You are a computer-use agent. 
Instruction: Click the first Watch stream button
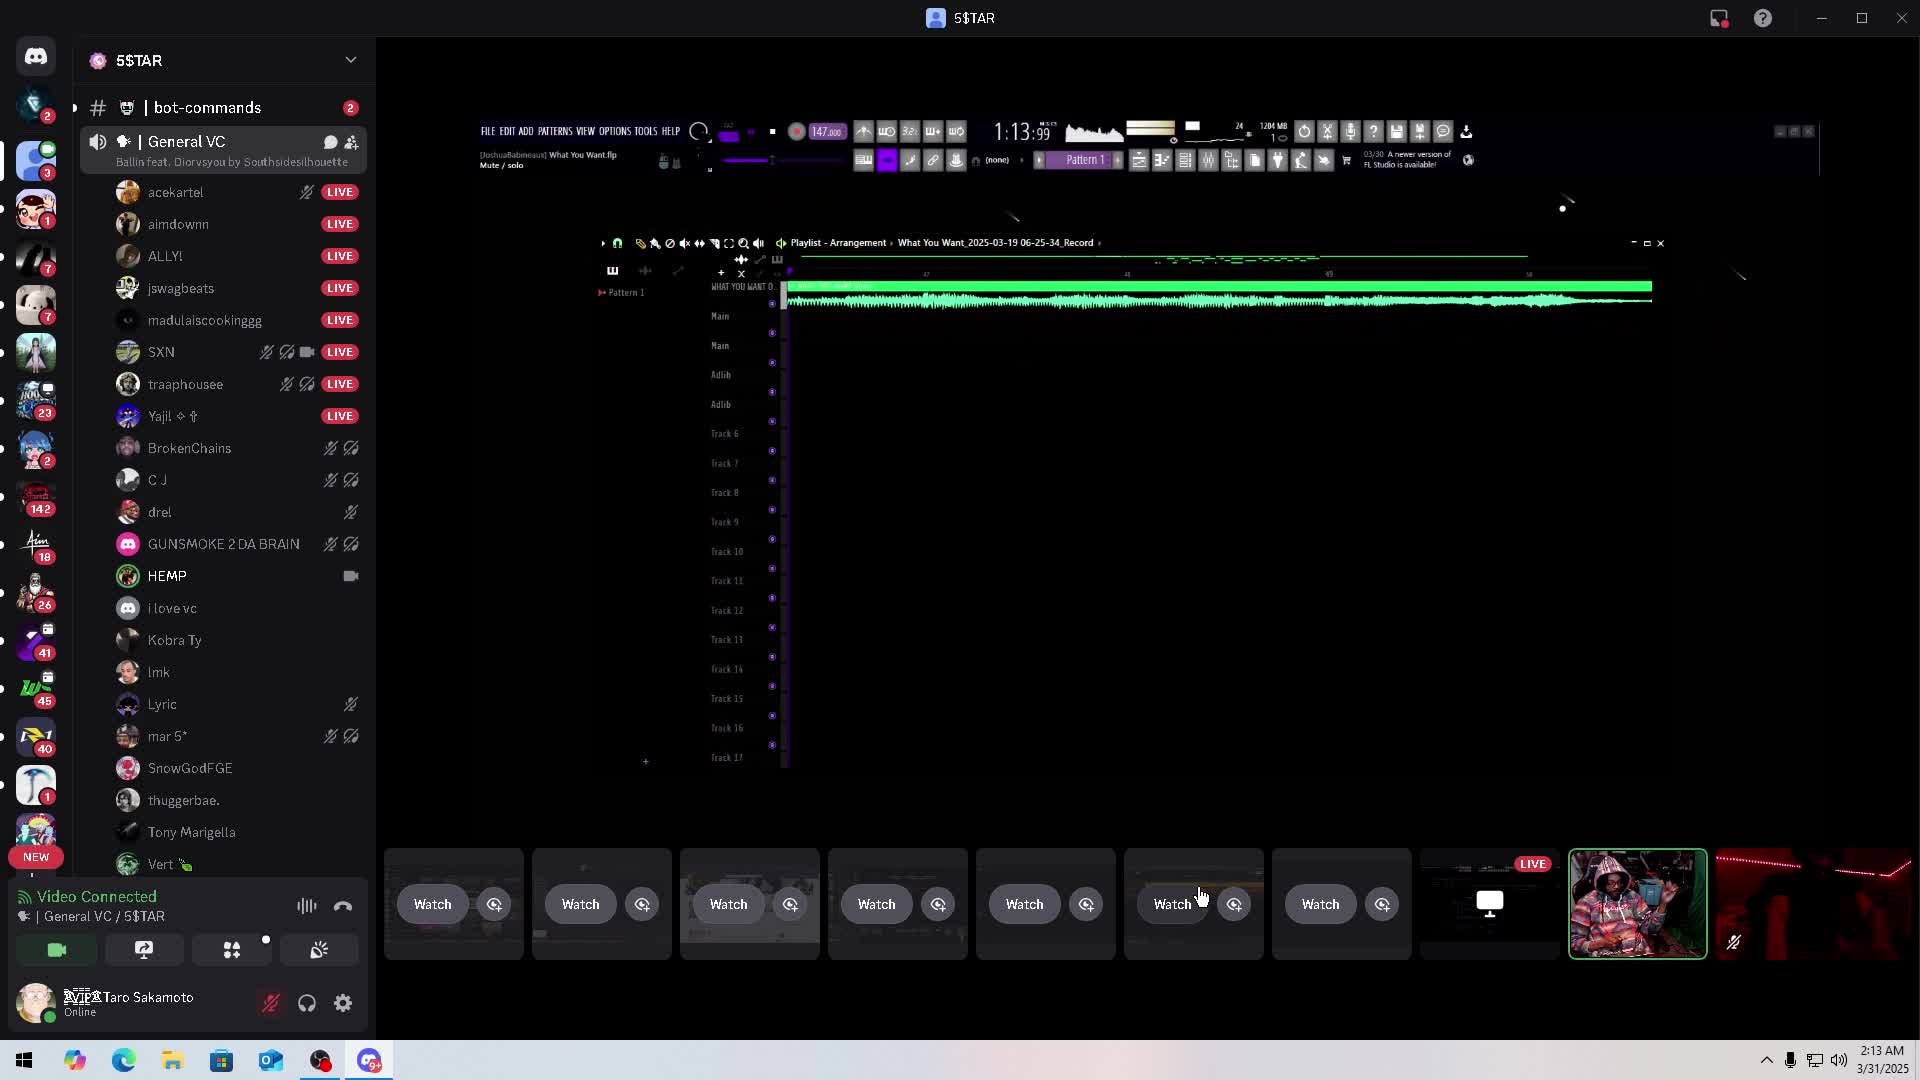click(433, 904)
